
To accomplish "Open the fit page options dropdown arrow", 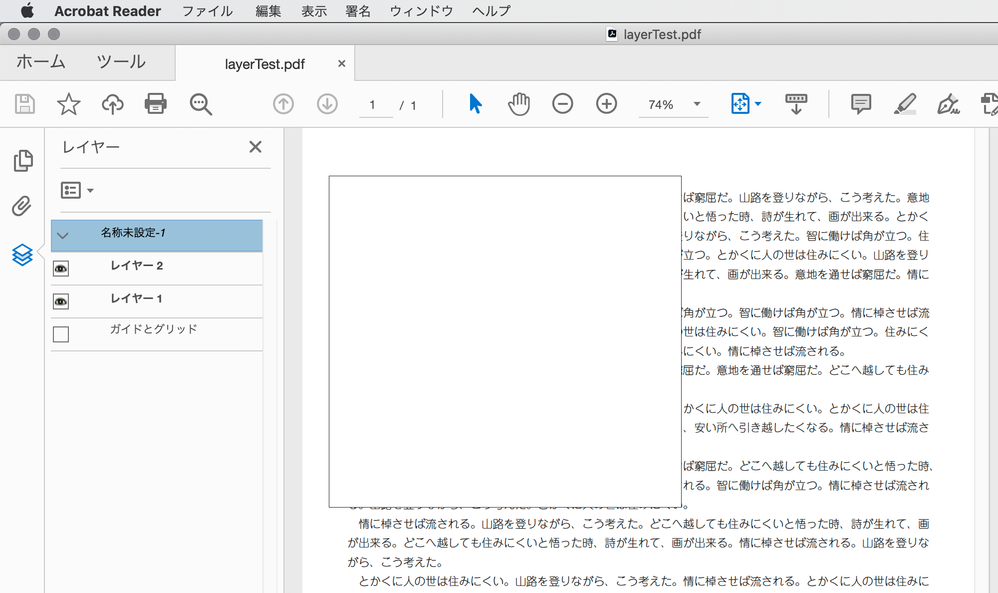I will pos(757,104).
